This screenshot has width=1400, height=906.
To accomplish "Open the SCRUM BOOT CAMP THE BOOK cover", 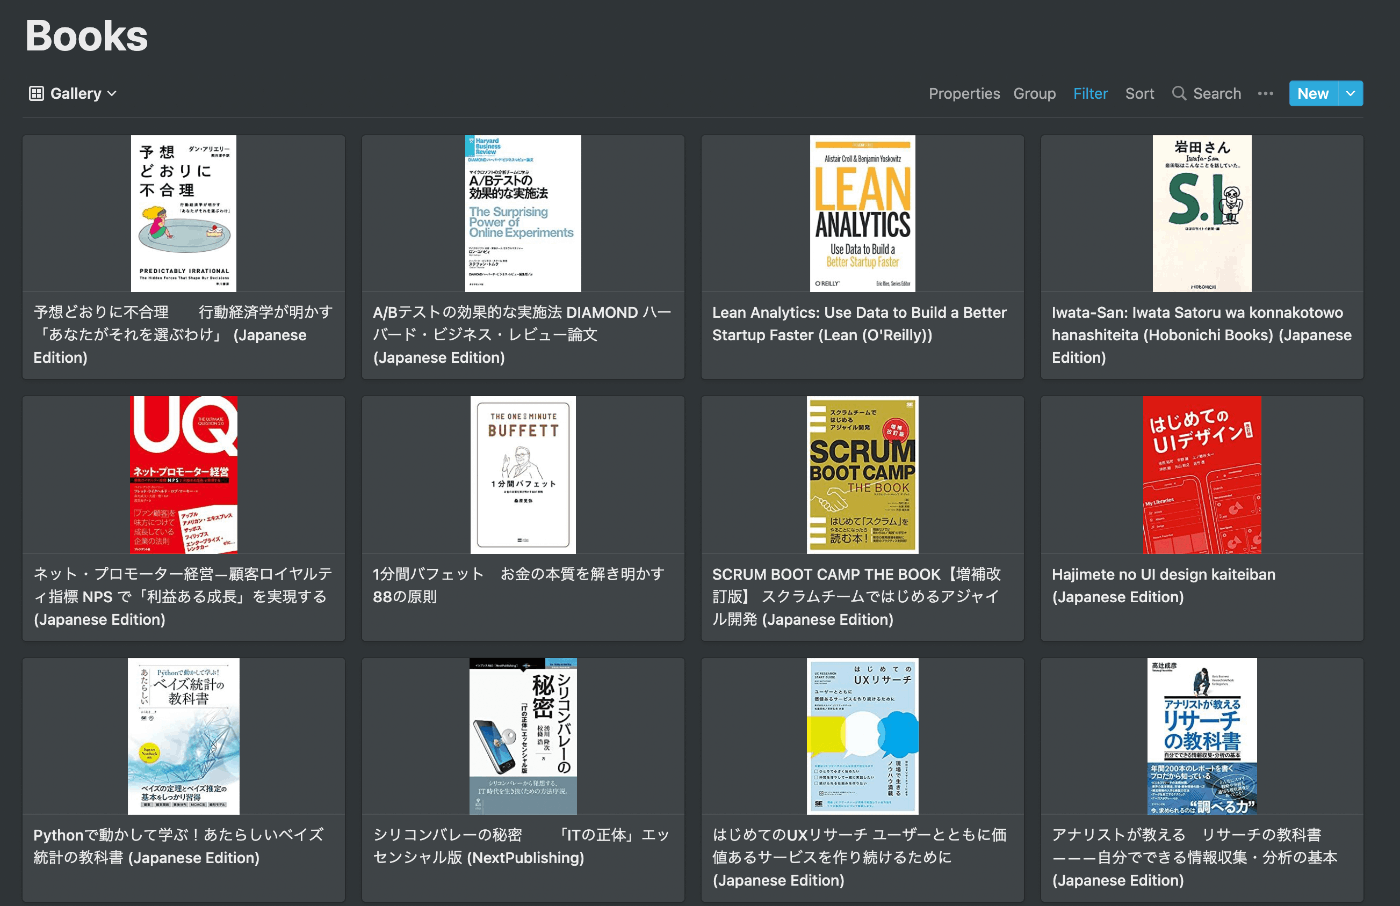I will [x=862, y=474].
